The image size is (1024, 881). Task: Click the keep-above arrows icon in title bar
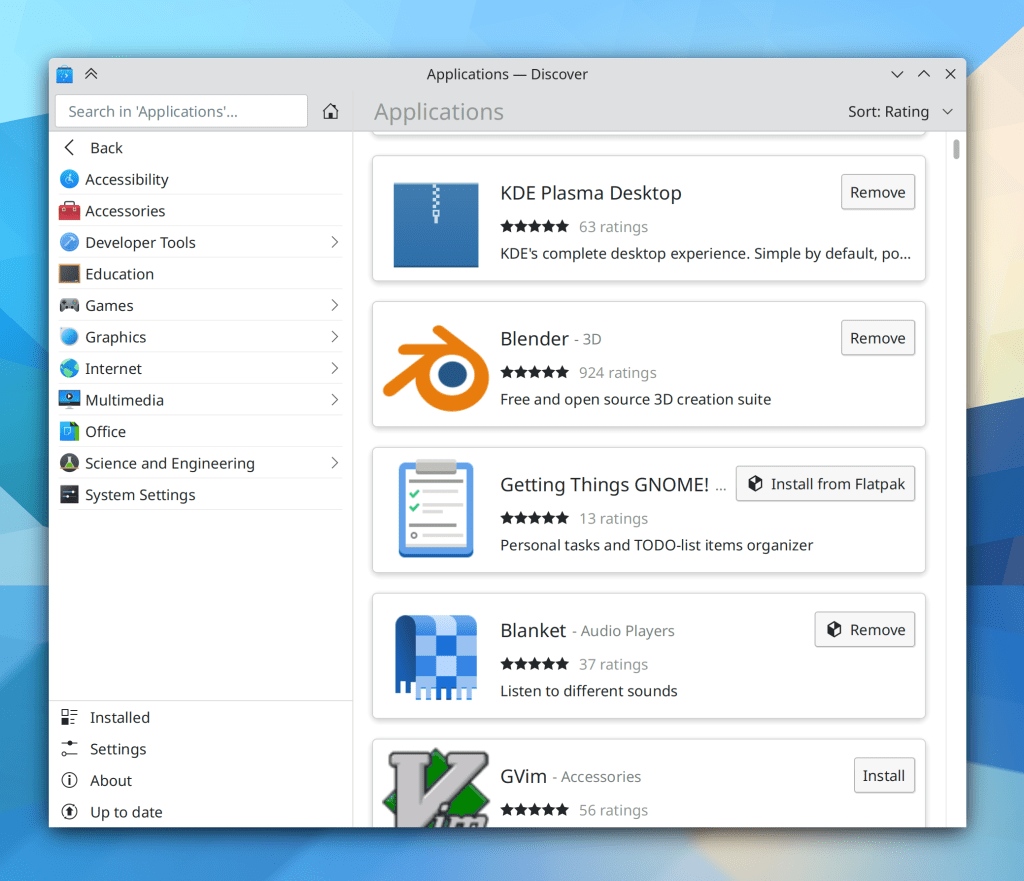tap(91, 74)
